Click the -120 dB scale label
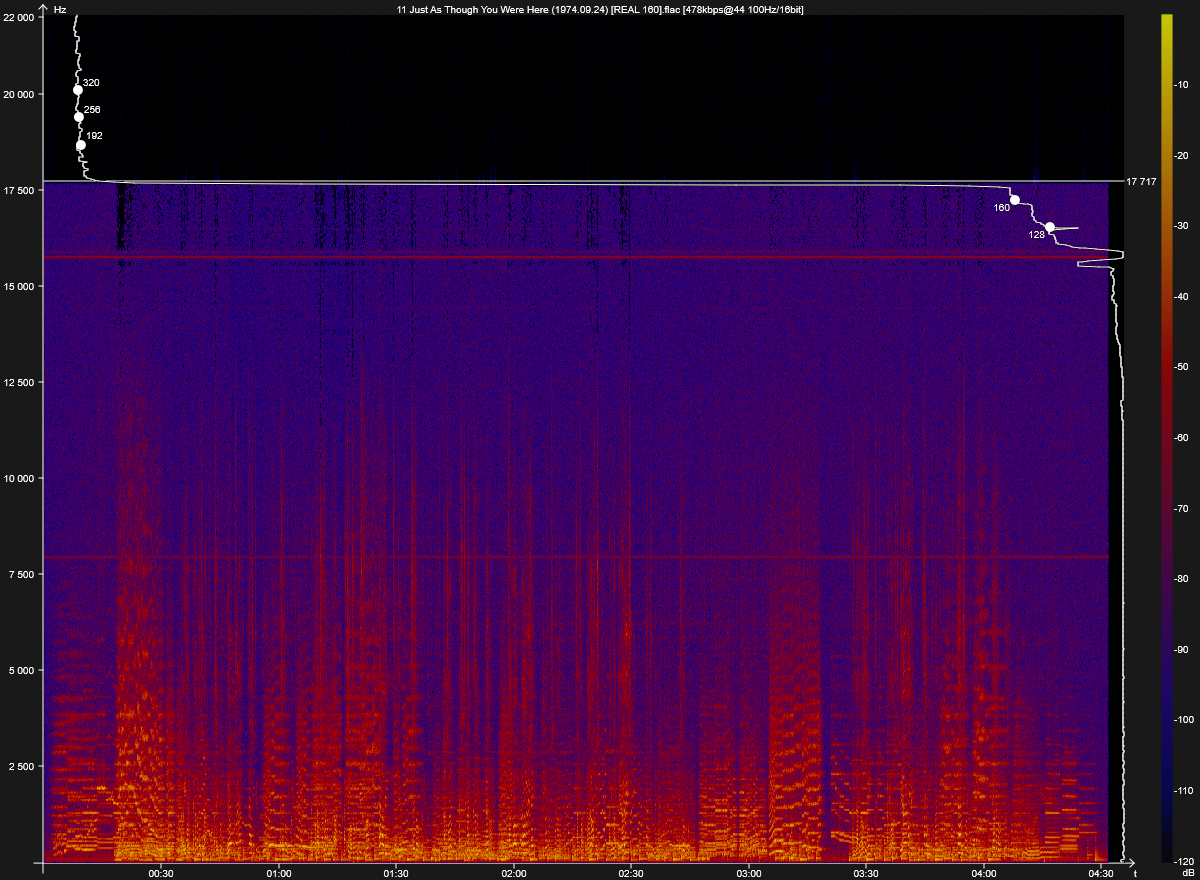The height and width of the screenshot is (880, 1200). [x=1185, y=860]
